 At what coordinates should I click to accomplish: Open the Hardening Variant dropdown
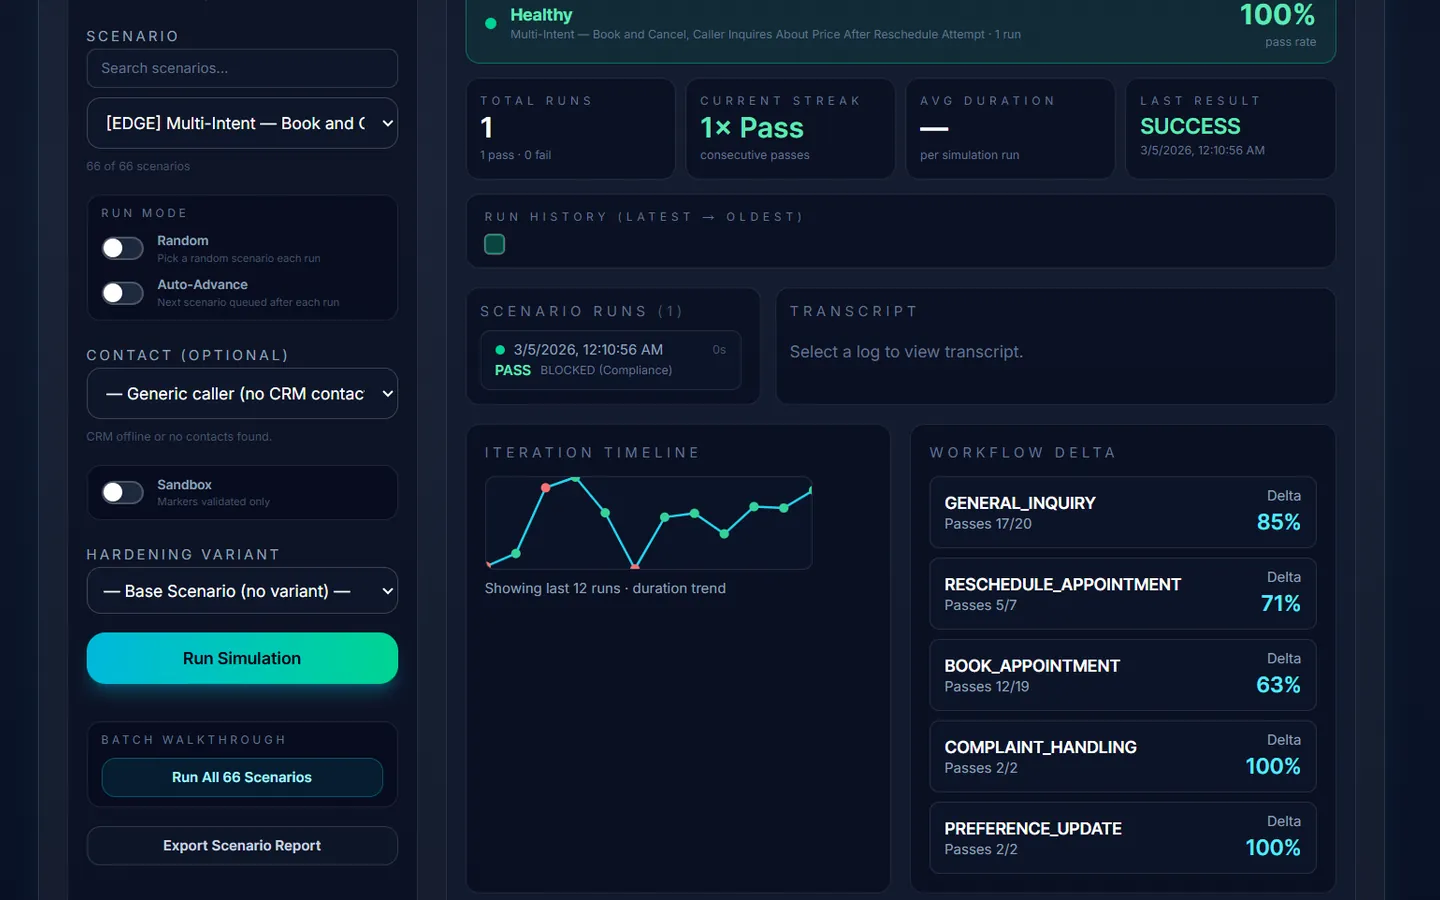click(242, 591)
